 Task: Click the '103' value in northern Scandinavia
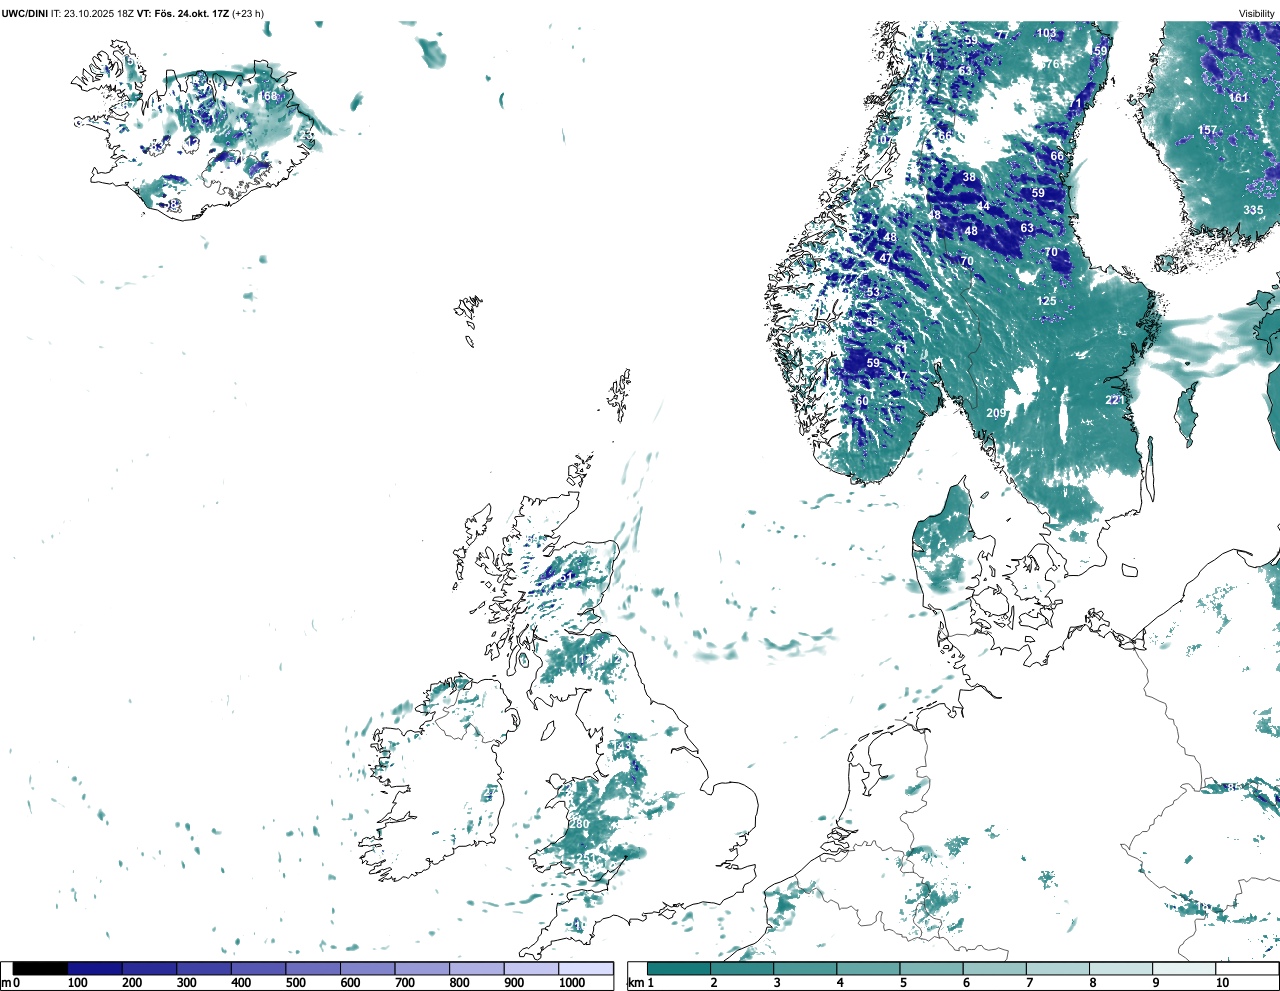pos(1046,33)
